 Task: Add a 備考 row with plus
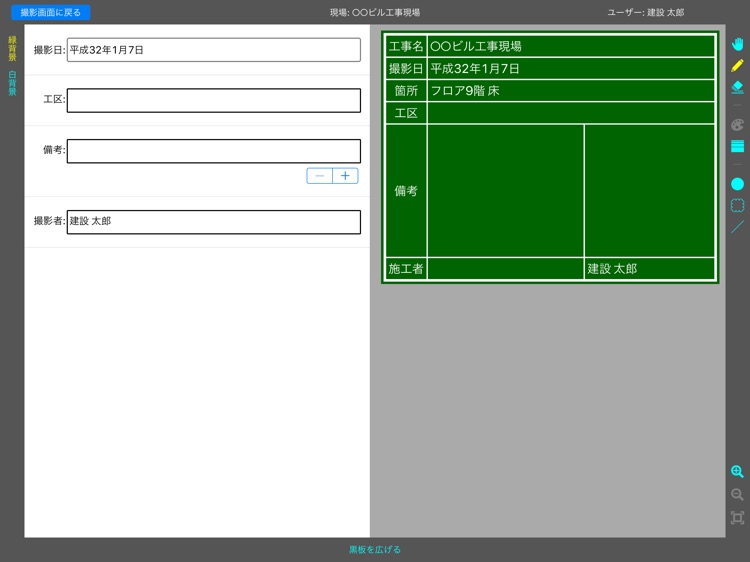pos(345,176)
